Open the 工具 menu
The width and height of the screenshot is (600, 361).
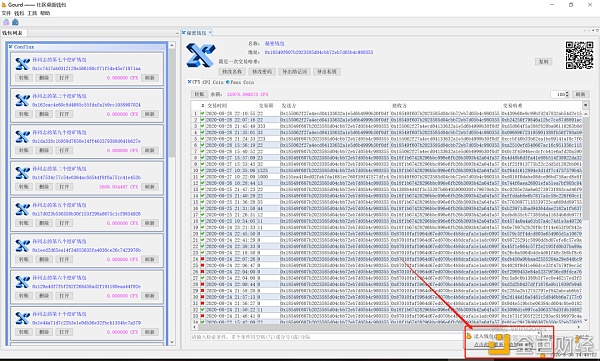coord(32,13)
